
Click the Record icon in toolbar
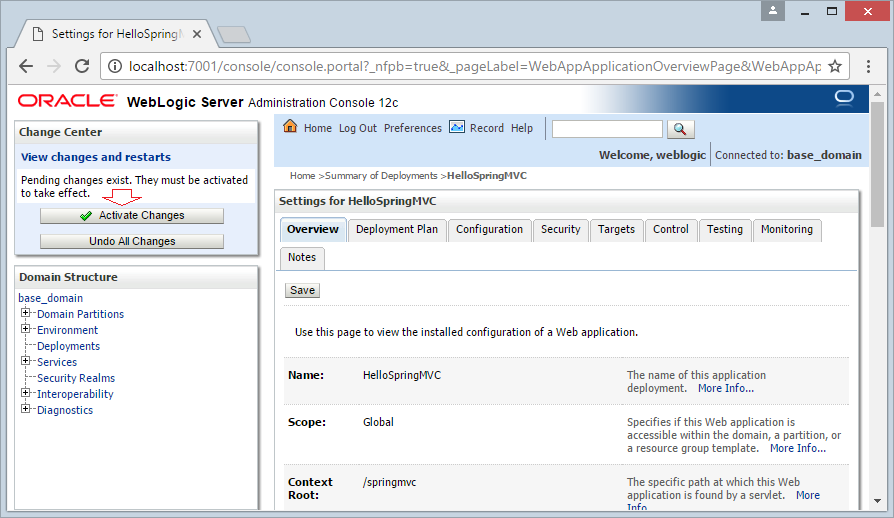(457, 127)
